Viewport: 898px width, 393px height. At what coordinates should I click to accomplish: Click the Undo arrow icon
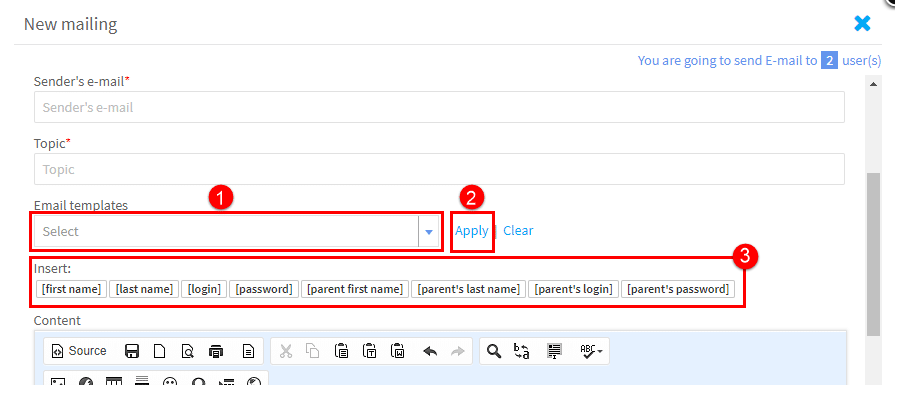430,351
